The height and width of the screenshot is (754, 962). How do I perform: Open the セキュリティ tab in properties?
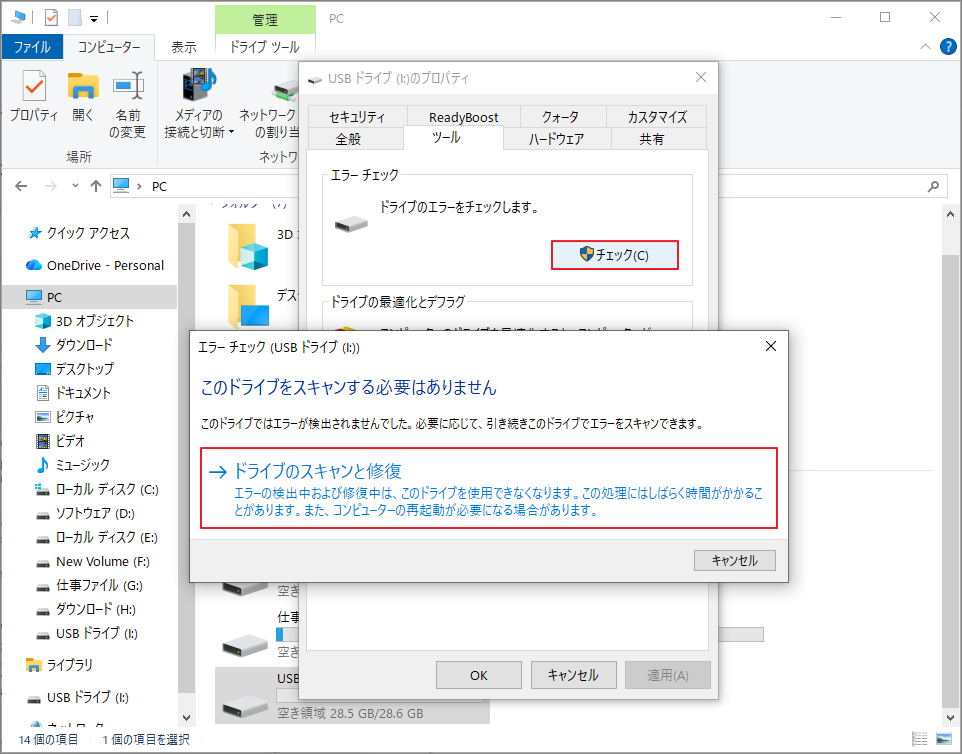point(357,117)
